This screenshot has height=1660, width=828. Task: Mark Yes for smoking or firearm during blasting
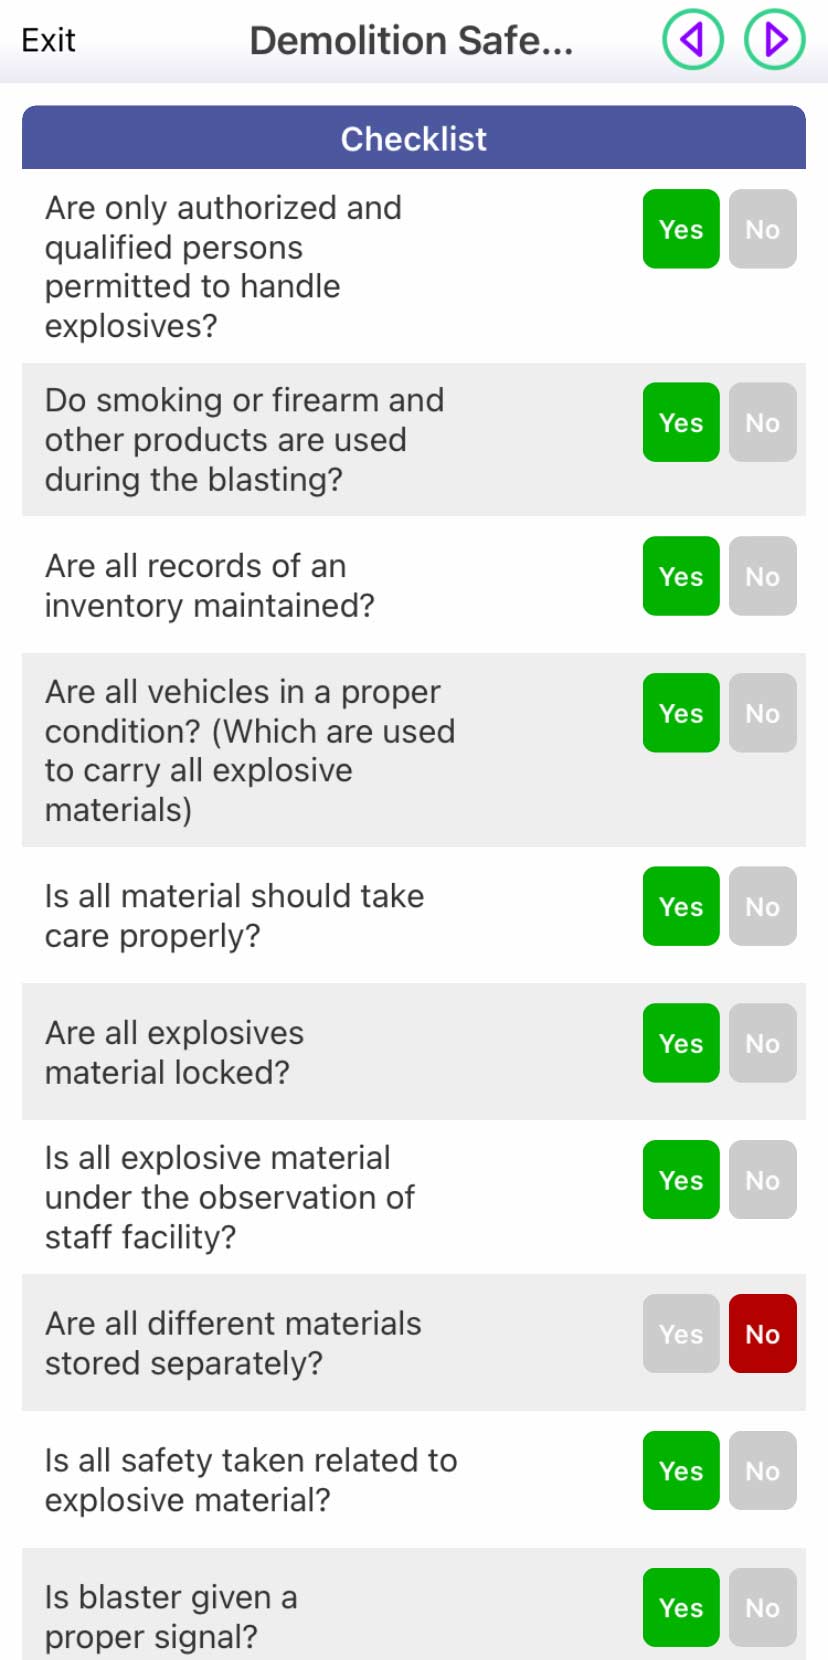tap(681, 422)
